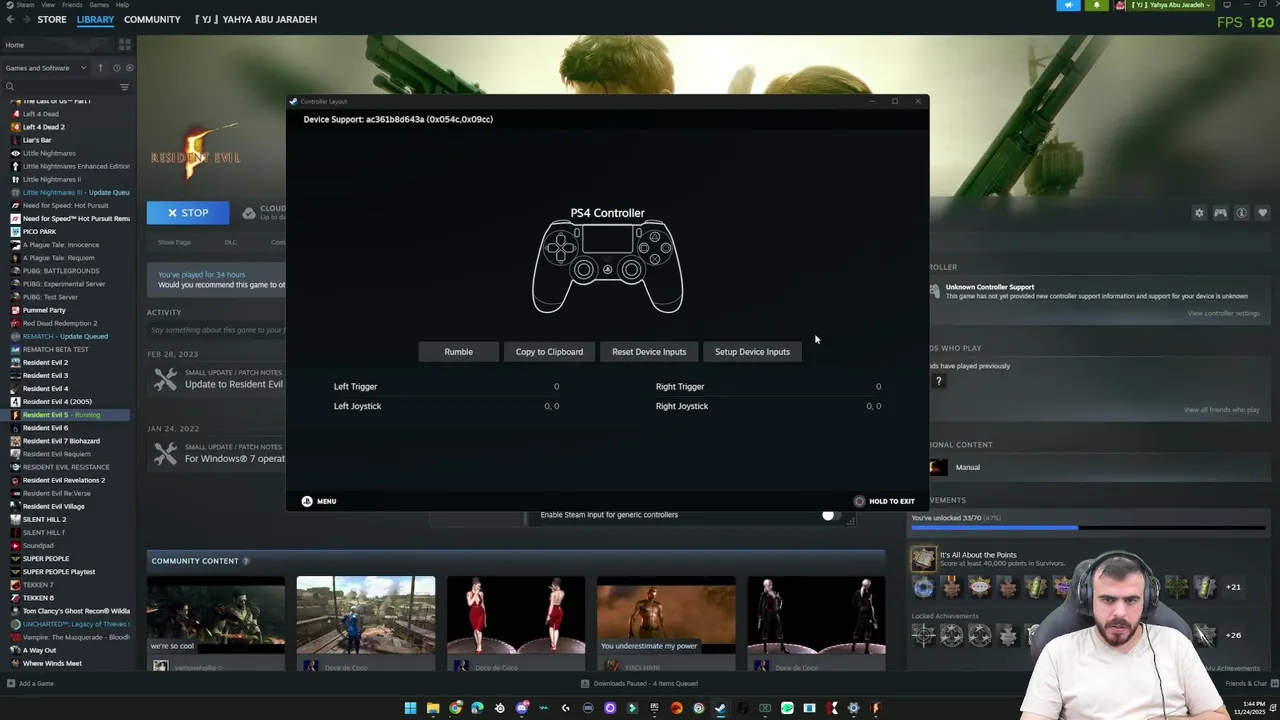Select Resident Evil Village in library
Screen dimensions: 1280x720
point(53,506)
